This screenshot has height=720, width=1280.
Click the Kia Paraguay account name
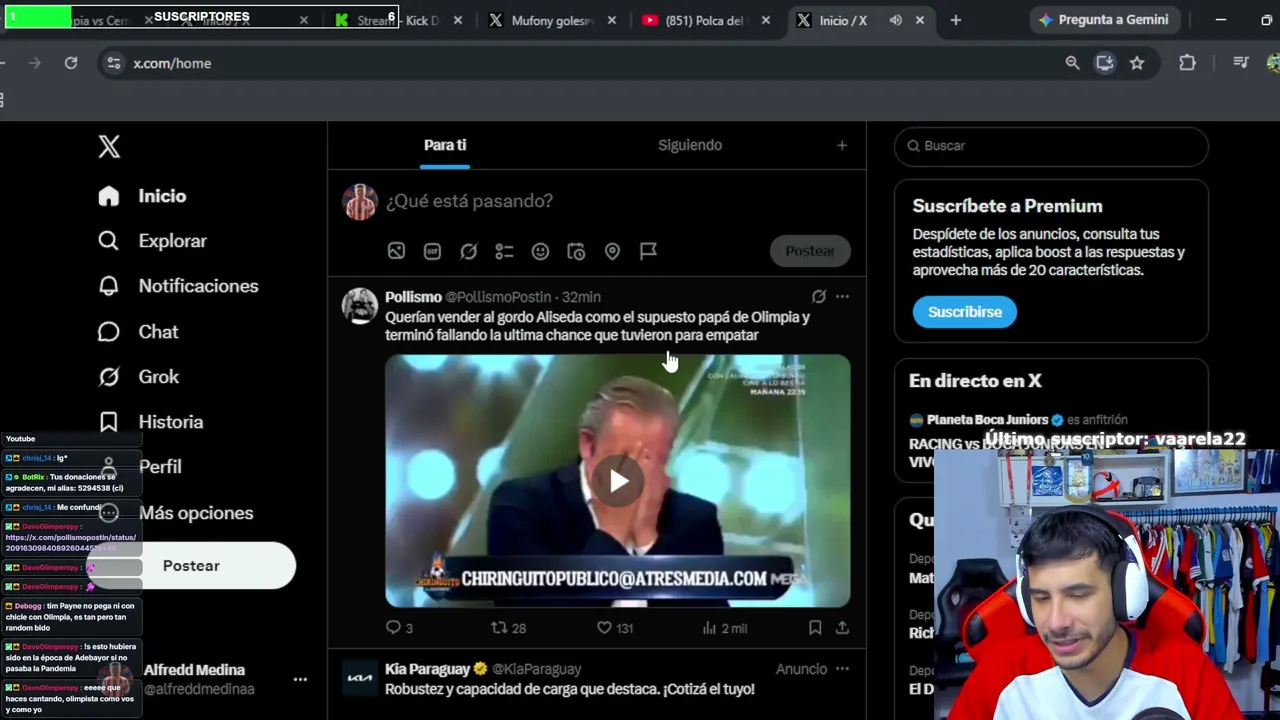[x=427, y=669]
